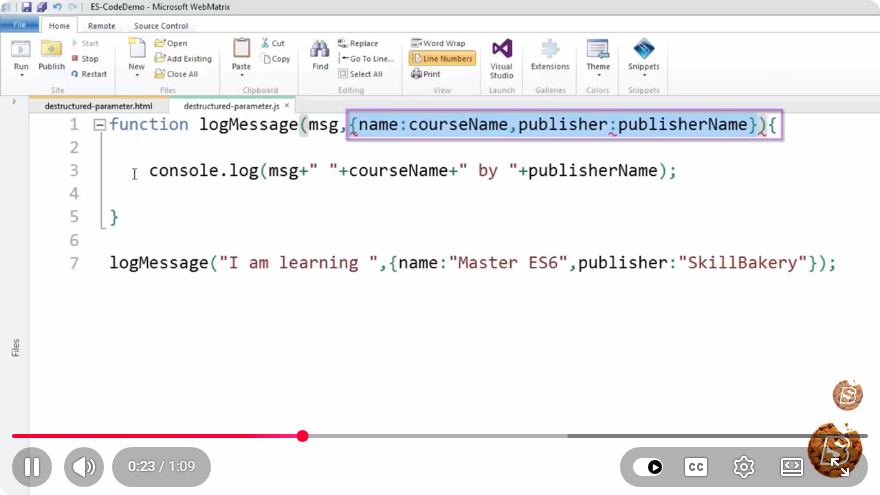Click the Paste clipboard icon
The width and height of the screenshot is (880, 495).
[241, 48]
